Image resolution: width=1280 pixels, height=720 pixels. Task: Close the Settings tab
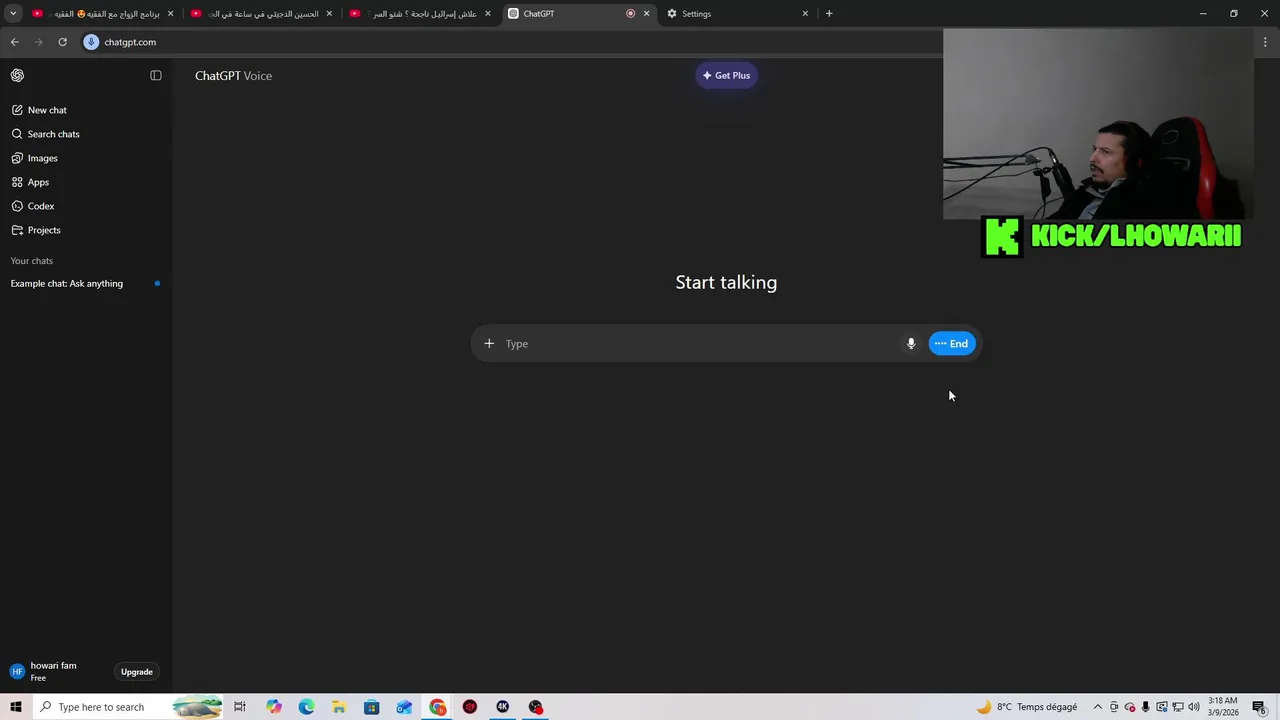click(x=805, y=14)
